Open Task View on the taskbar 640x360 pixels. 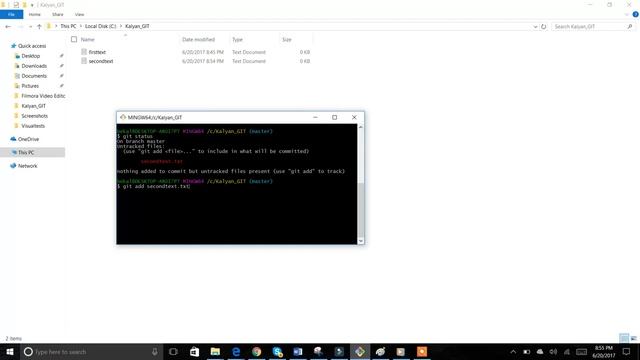[173, 351]
